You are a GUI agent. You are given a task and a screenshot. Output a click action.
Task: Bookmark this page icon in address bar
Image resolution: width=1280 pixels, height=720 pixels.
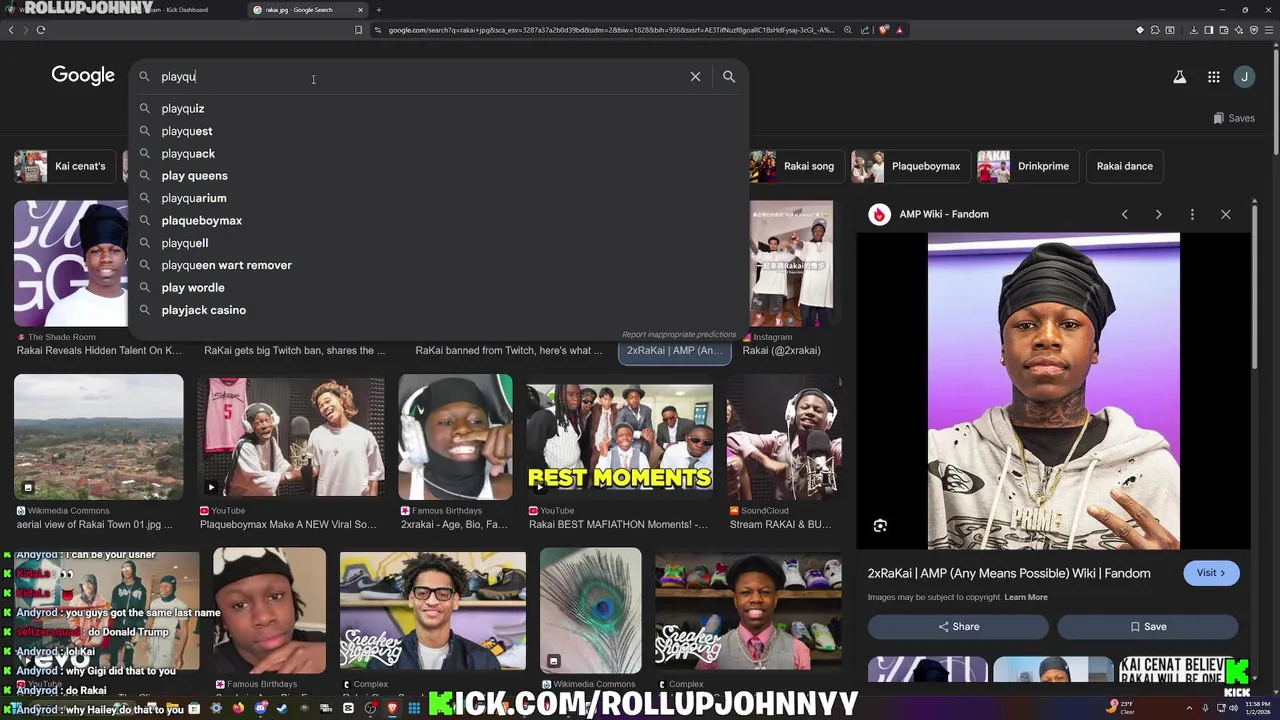[358, 30]
